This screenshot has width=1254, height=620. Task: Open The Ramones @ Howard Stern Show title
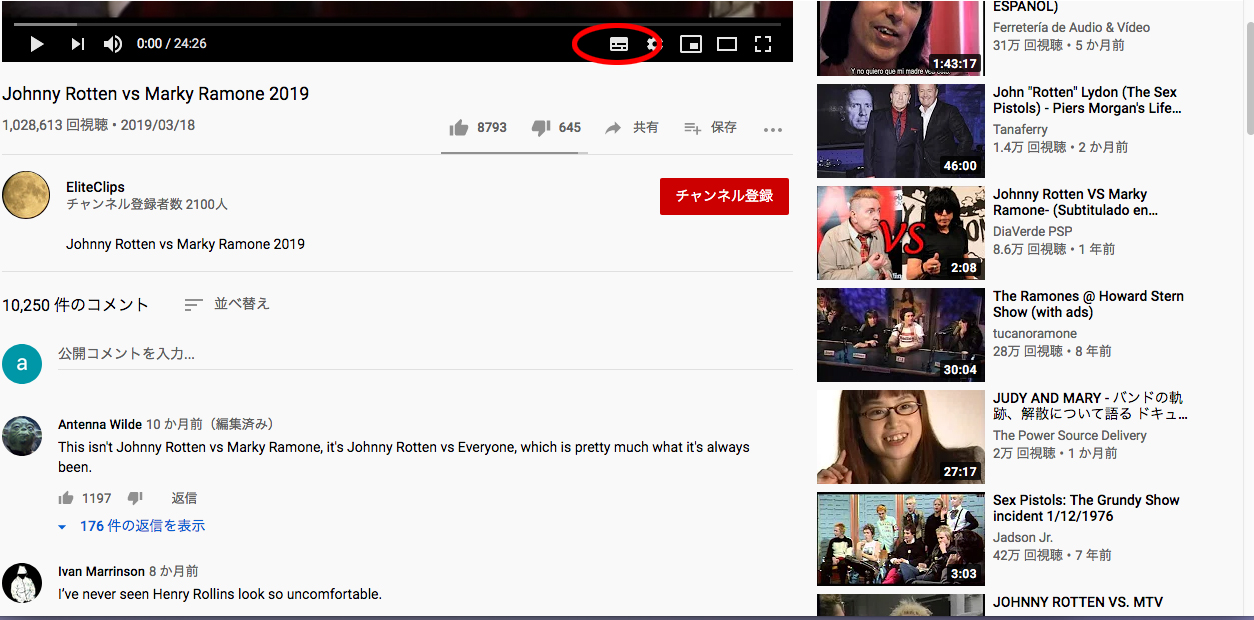(1088, 304)
